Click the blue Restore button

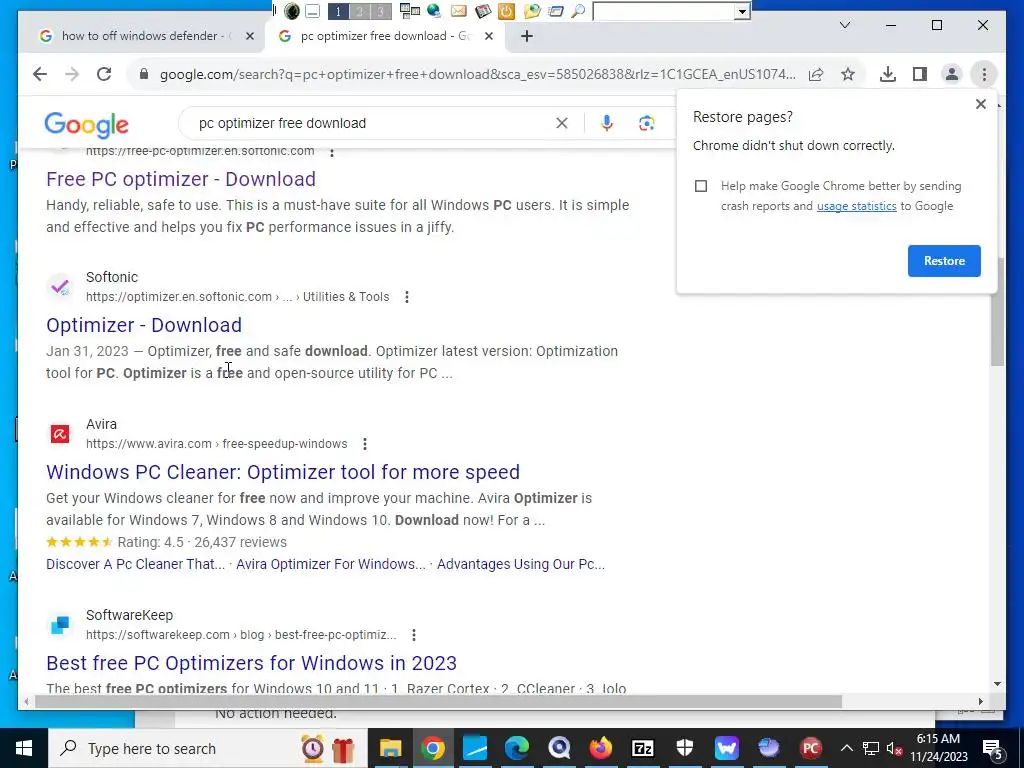click(x=944, y=261)
